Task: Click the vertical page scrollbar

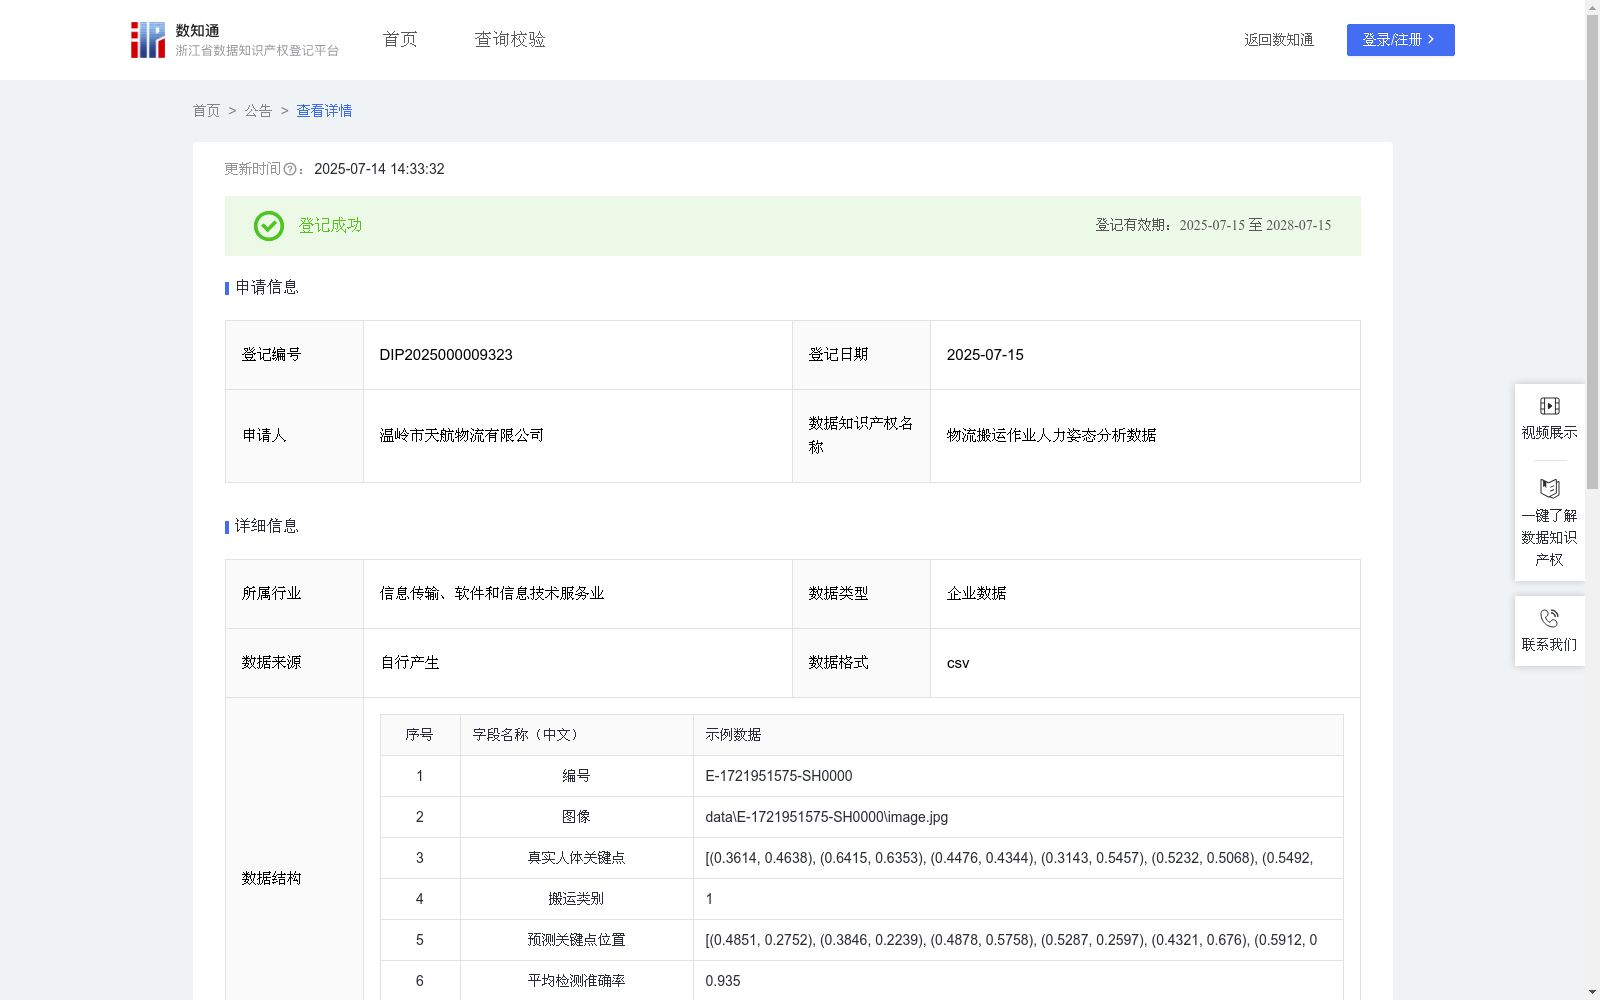Action: 1592,250
